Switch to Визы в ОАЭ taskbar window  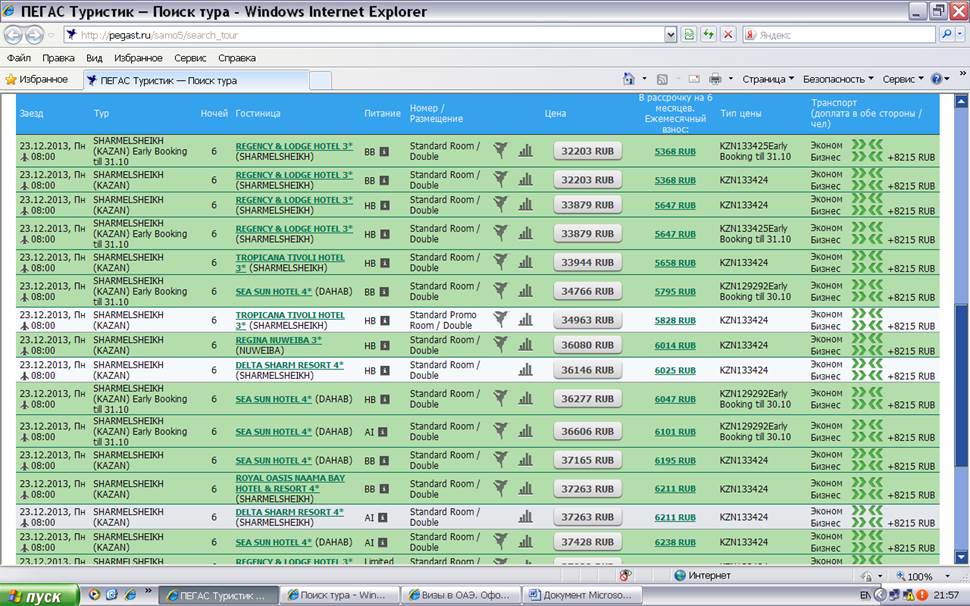click(x=460, y=595)
